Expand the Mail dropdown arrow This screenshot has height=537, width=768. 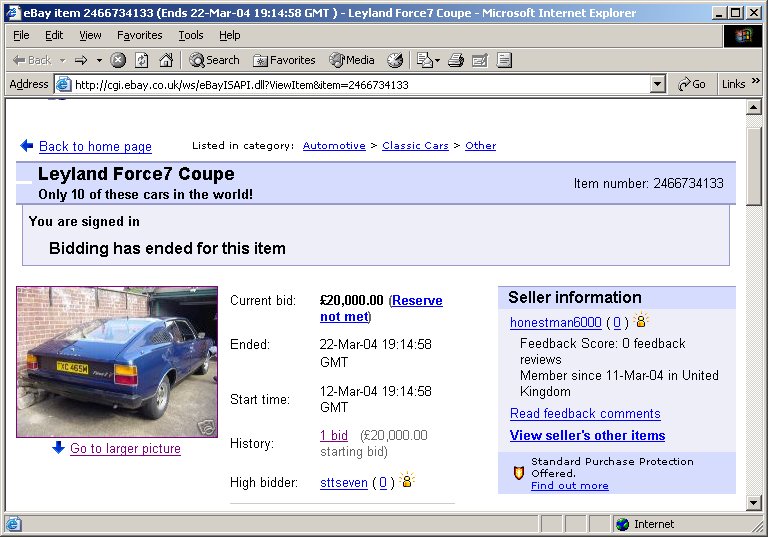coord(437,60)
